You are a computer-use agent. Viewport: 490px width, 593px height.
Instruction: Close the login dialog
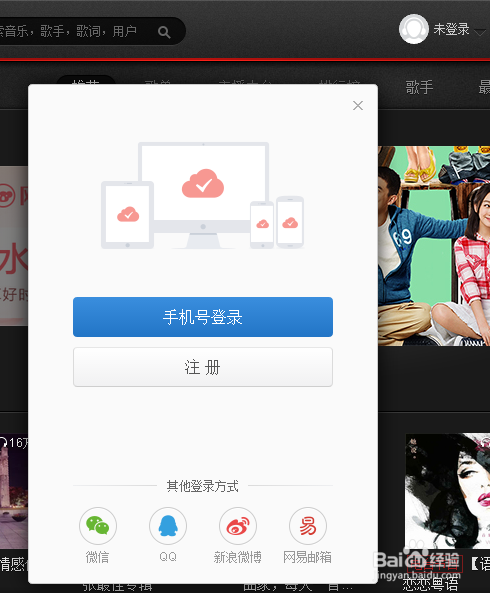click(x=358, y=106)
